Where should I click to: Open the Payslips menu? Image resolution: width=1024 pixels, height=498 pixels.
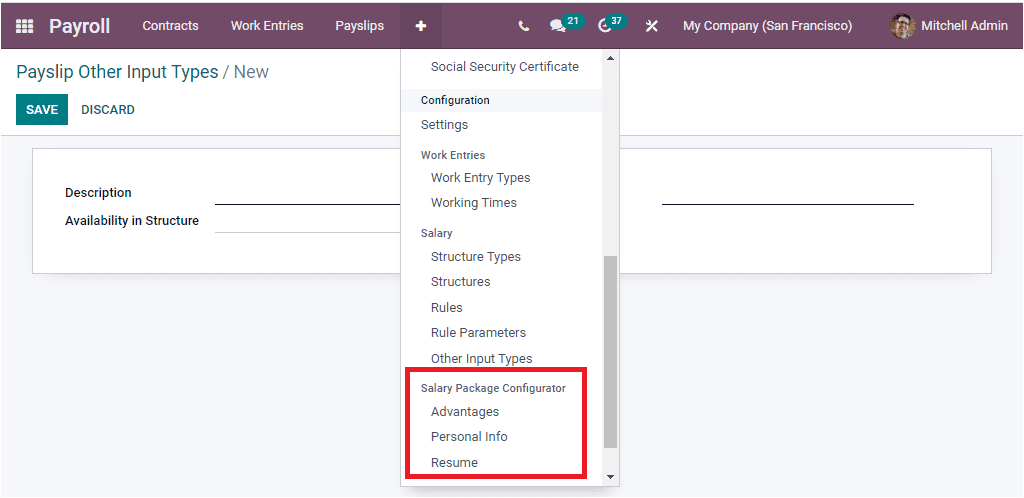click(x=359, y=26)
